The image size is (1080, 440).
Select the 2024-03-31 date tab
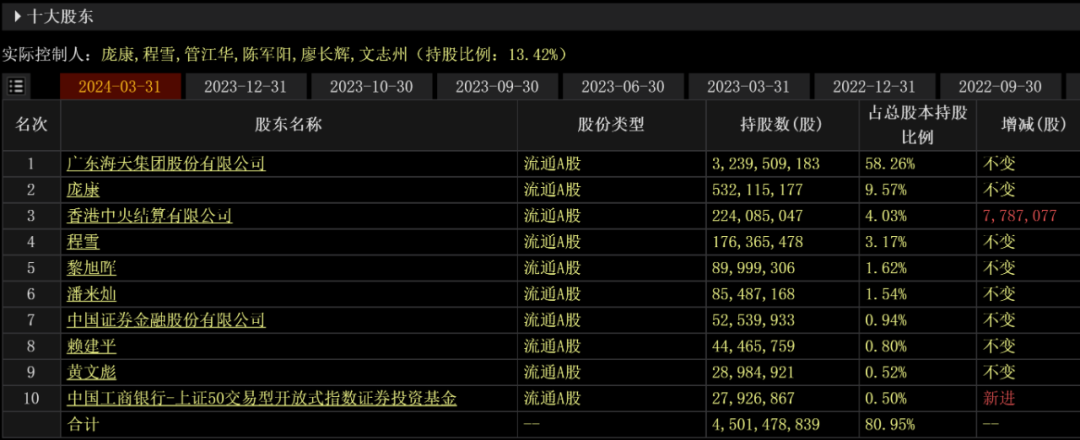pyautogui.click(x=121, y=87)
